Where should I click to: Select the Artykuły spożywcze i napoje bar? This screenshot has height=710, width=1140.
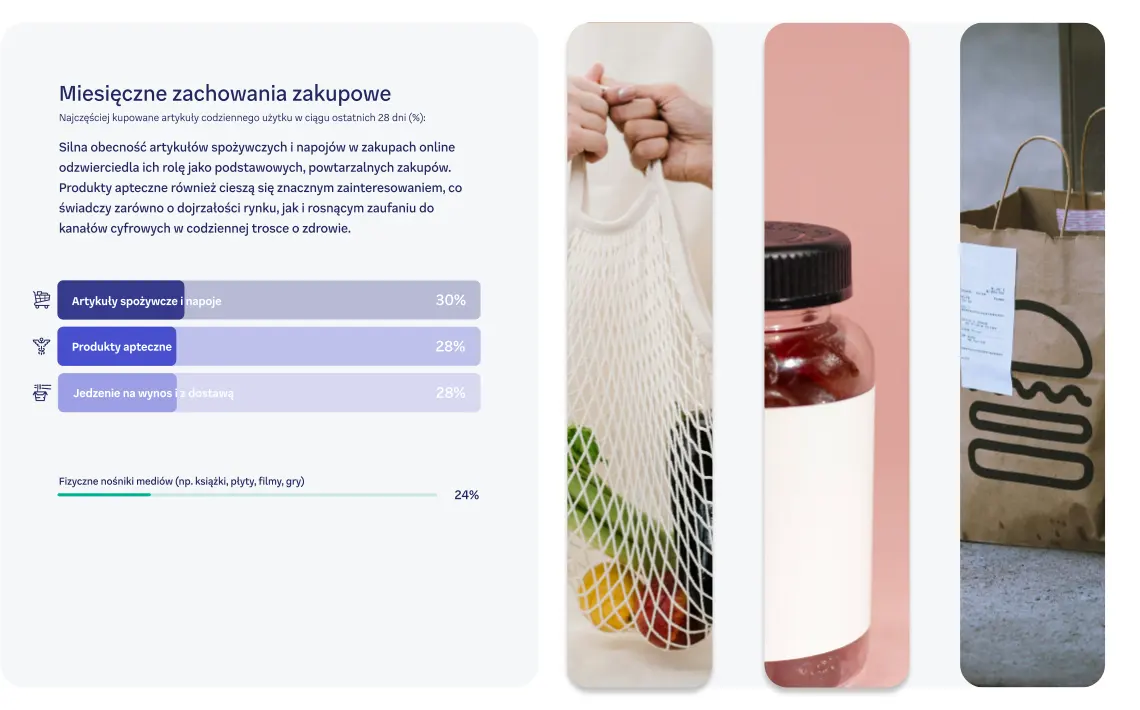[269, 300]
